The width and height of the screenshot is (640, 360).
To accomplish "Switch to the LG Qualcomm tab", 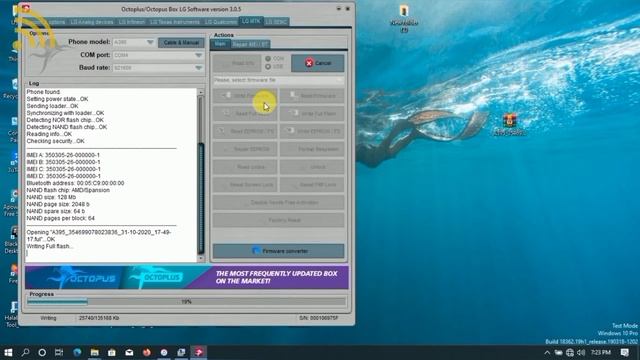I will pyautogui.click(x=220, y=22).
